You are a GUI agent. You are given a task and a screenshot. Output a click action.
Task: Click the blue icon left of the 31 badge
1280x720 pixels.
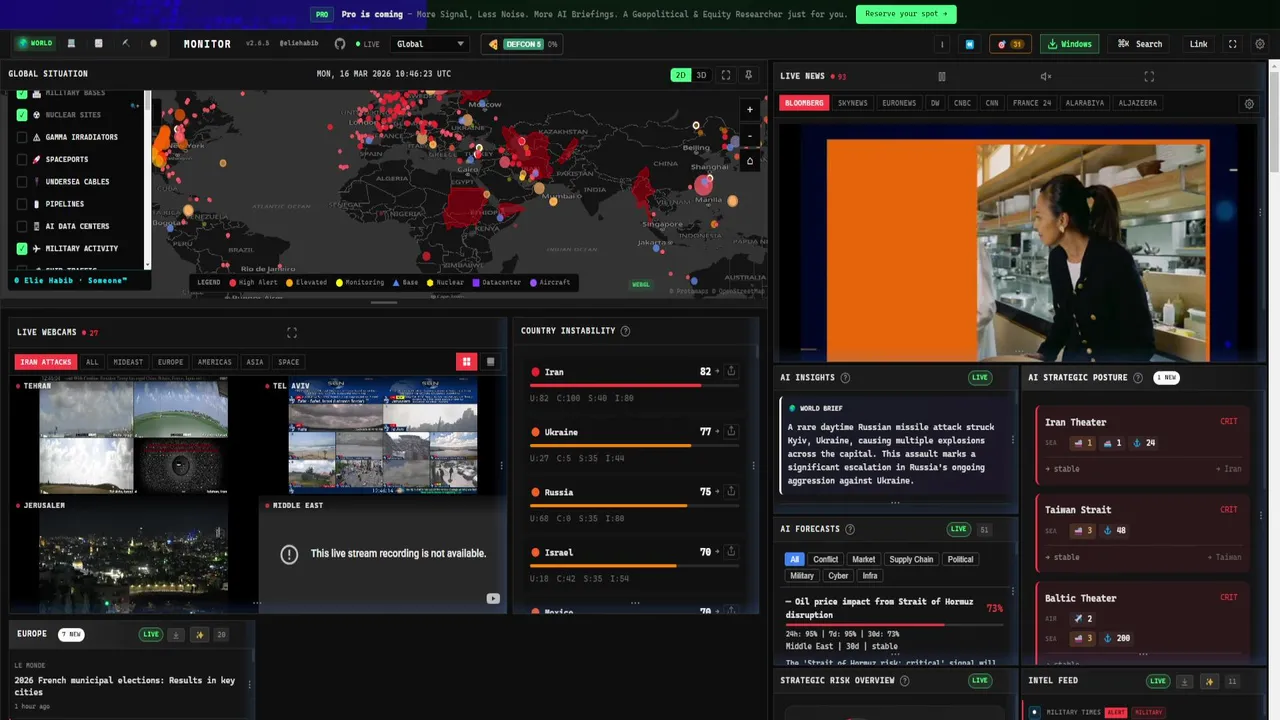click(969, 44)
